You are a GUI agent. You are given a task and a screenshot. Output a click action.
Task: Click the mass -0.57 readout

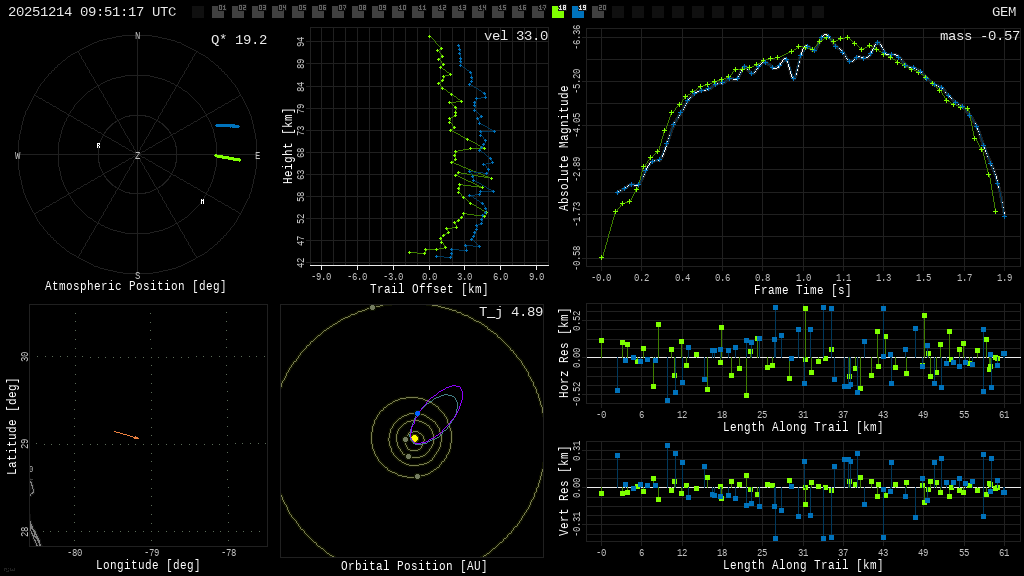pos(979,36)
